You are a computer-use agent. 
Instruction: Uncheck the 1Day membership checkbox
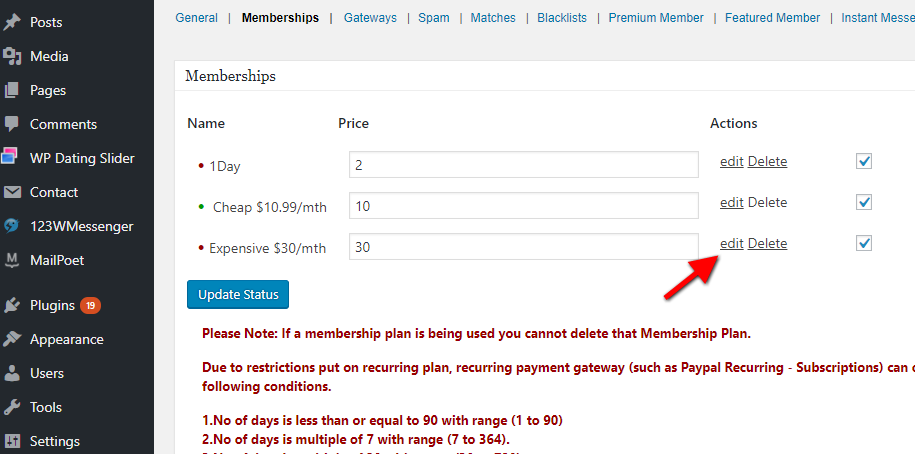pyautogui.click(x=864, y=162)
